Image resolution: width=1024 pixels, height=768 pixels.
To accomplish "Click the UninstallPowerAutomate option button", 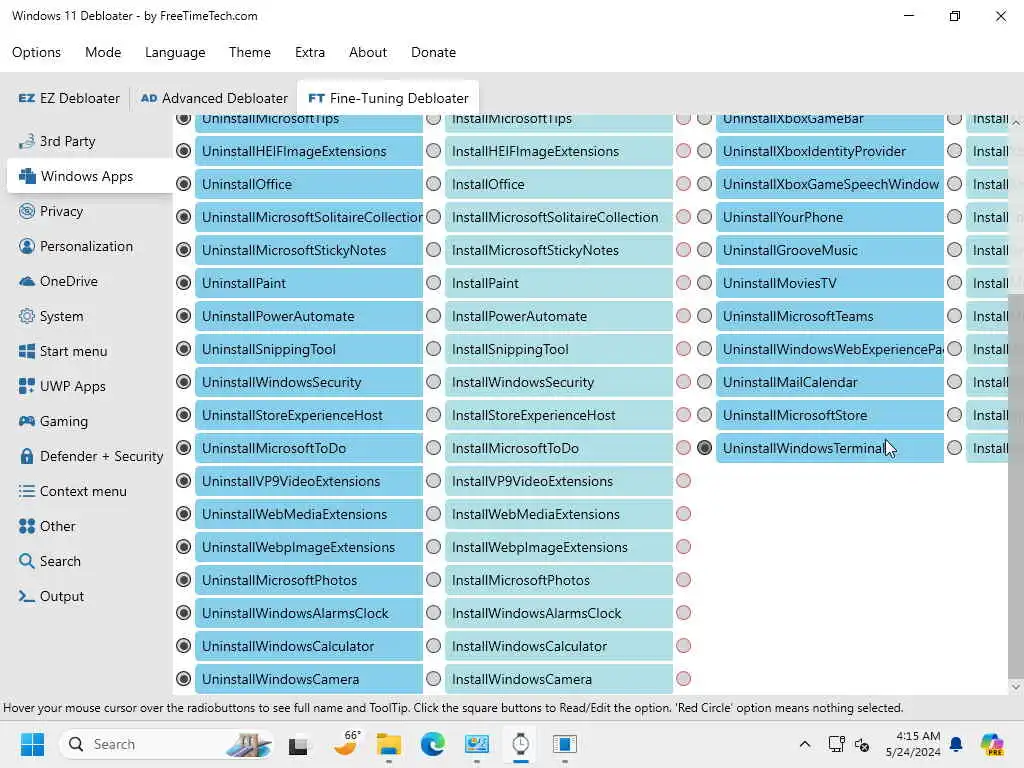I will (x=309, y=316).
